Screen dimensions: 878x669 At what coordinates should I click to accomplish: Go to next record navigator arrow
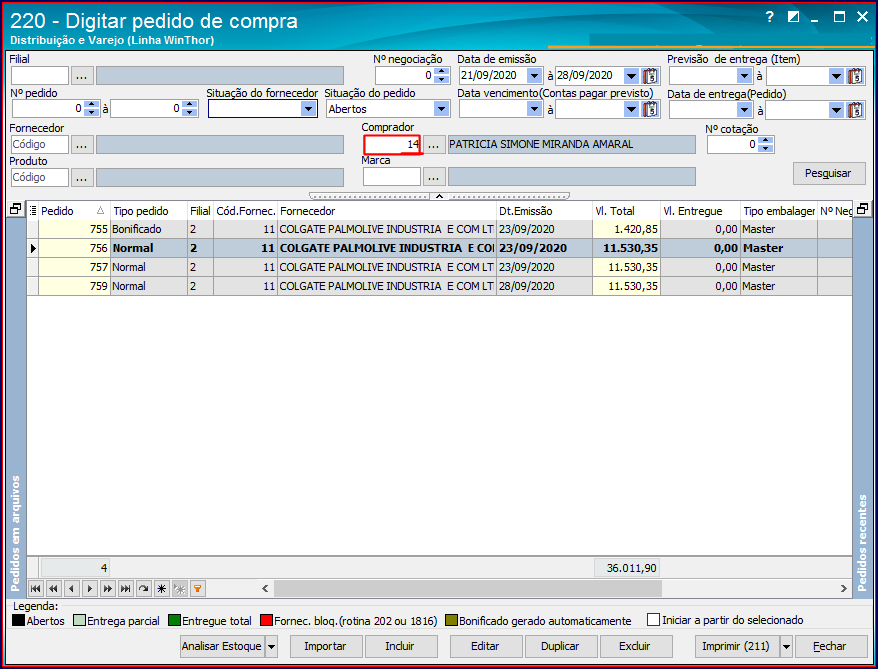pyautogui.click(x=90, y=588)
